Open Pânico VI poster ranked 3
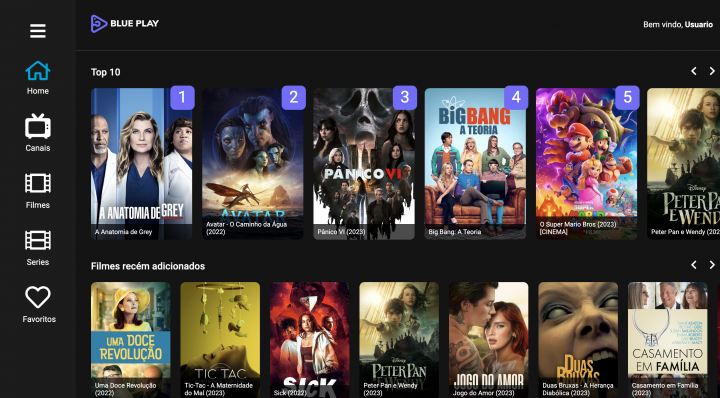The height and width of the screenshot is (398, 720). click(364, 163)
